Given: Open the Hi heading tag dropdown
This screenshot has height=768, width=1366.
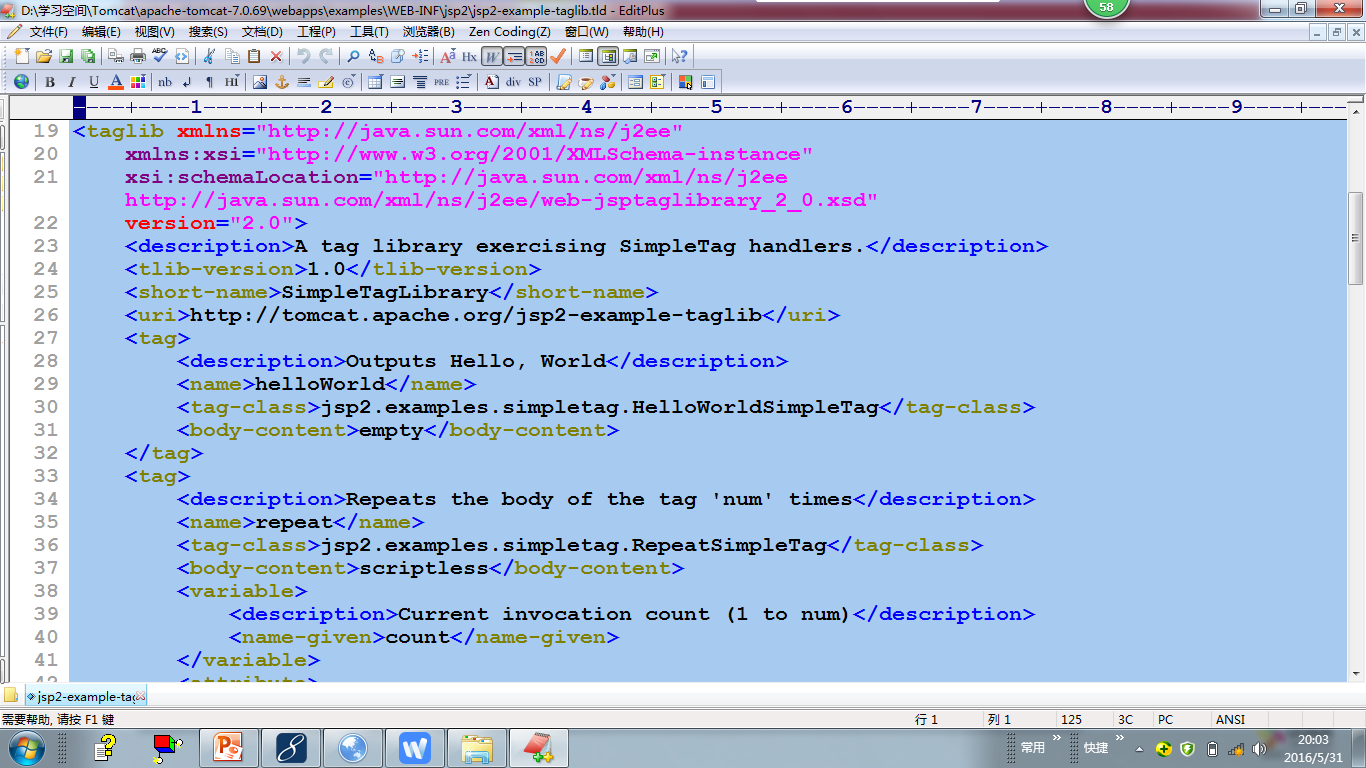Looking at the screenshot, I should click(231, 82).
